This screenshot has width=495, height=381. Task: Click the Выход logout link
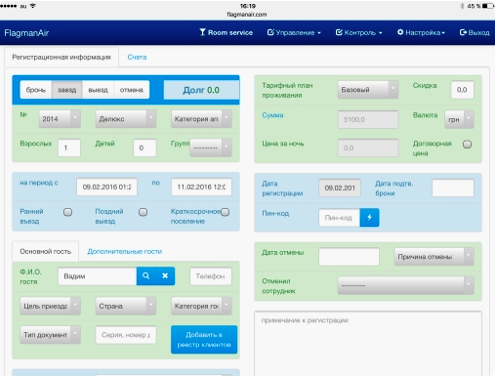pyautogui.click(x=475, y=32)
